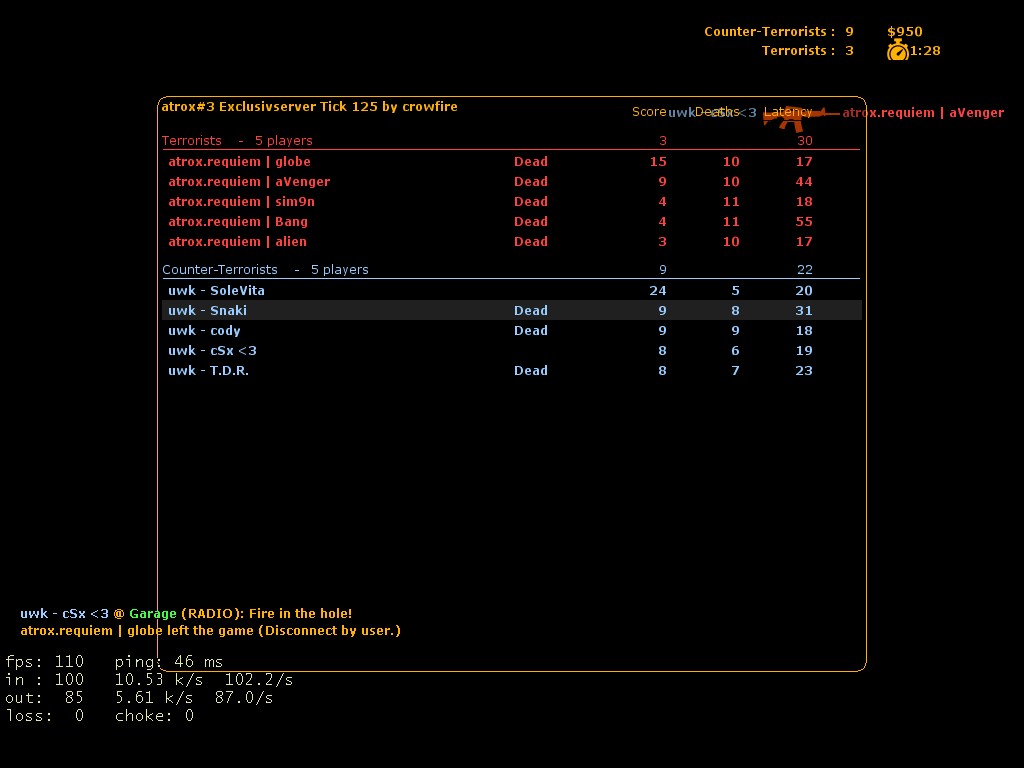Click the Counter-Terrorists team header in scoreboard
The height and width of the screenshot is (768, 1024).
coord(220,270)
